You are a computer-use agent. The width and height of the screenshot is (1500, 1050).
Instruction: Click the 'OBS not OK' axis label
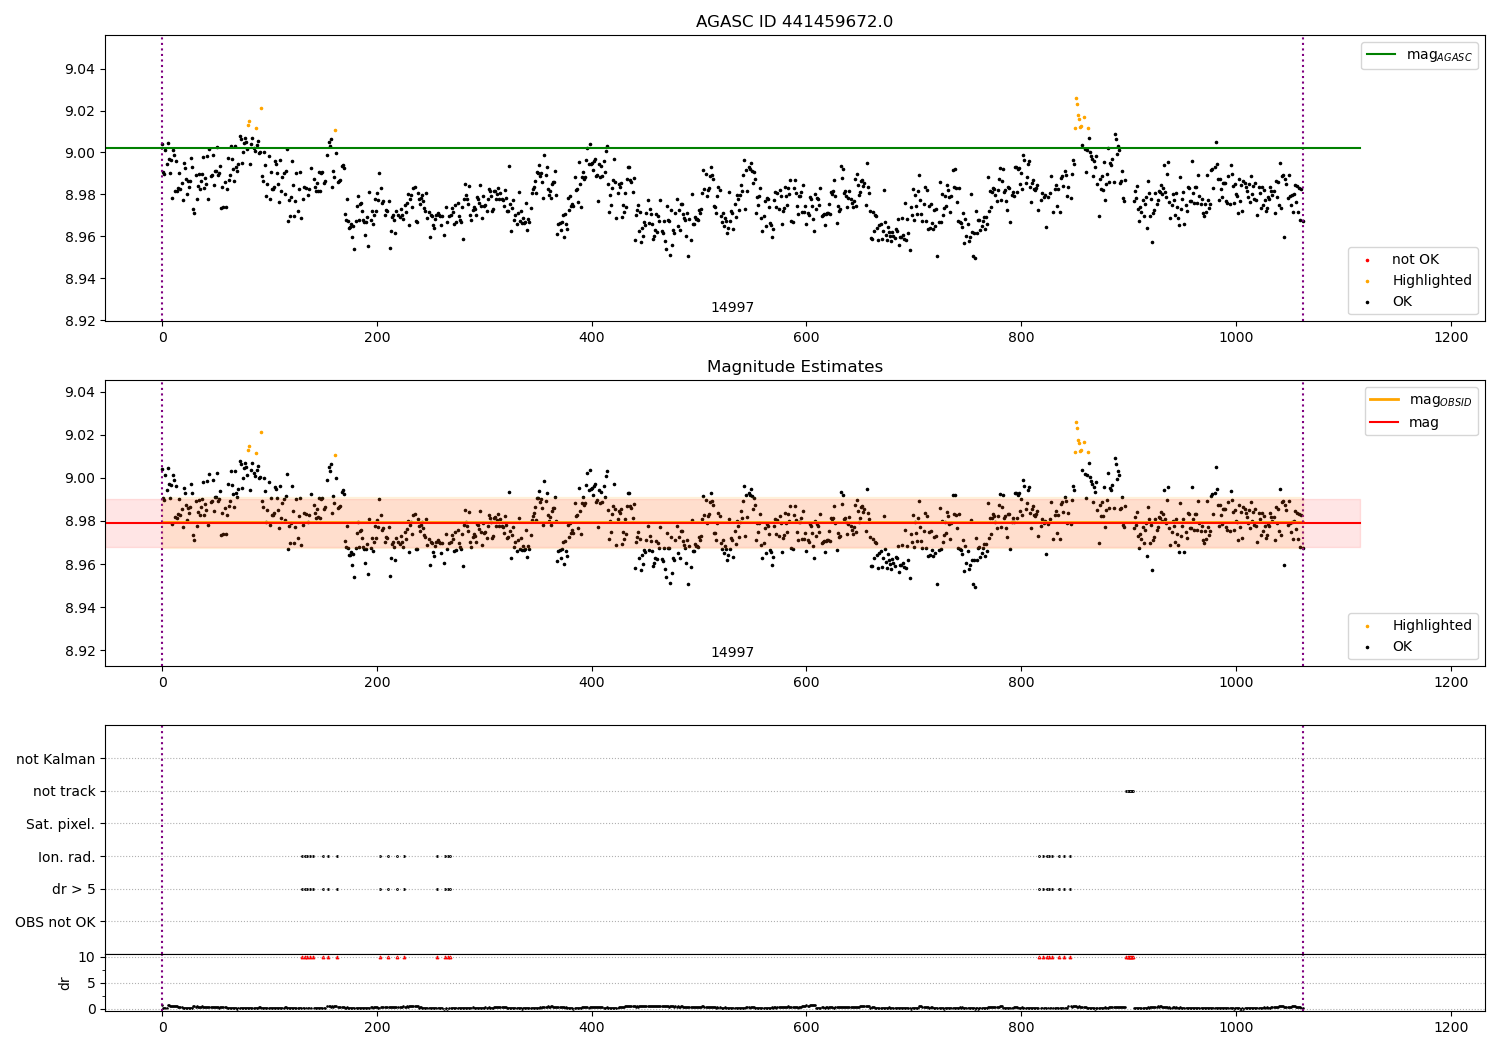[56, 922]
